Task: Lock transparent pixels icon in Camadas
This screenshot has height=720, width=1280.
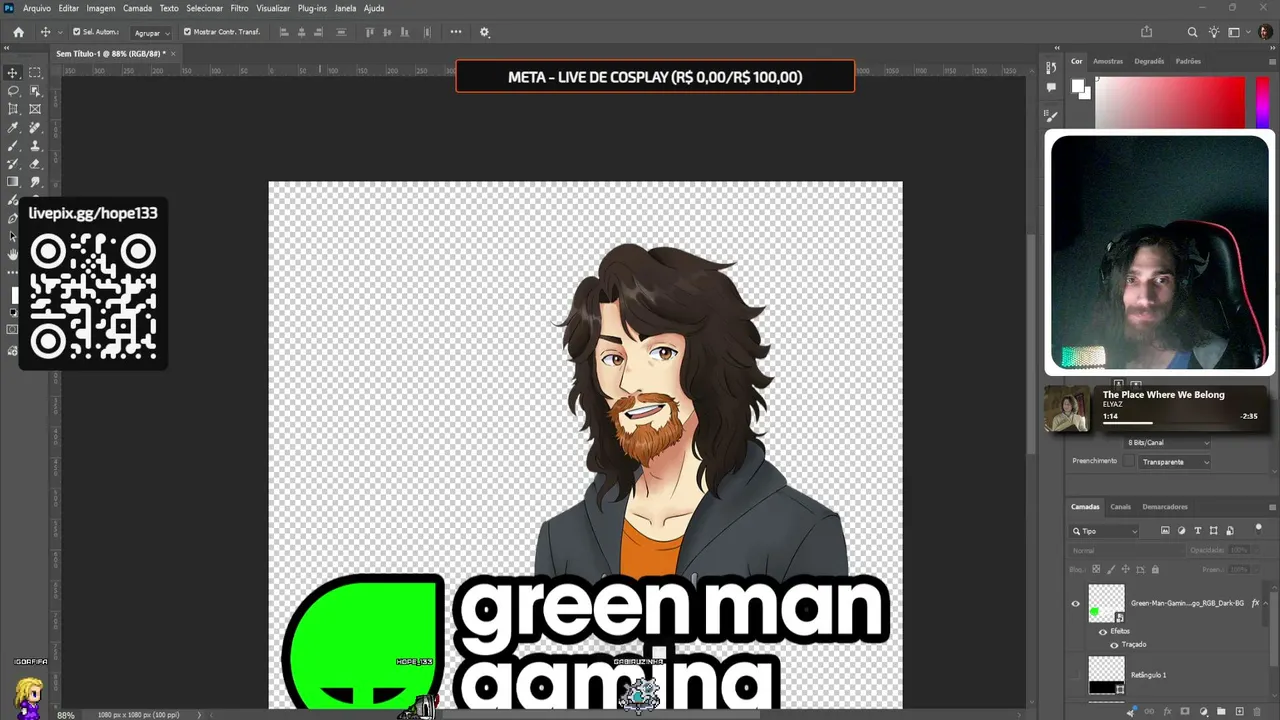Action: pyautogui.click(x=1094, y=570)
